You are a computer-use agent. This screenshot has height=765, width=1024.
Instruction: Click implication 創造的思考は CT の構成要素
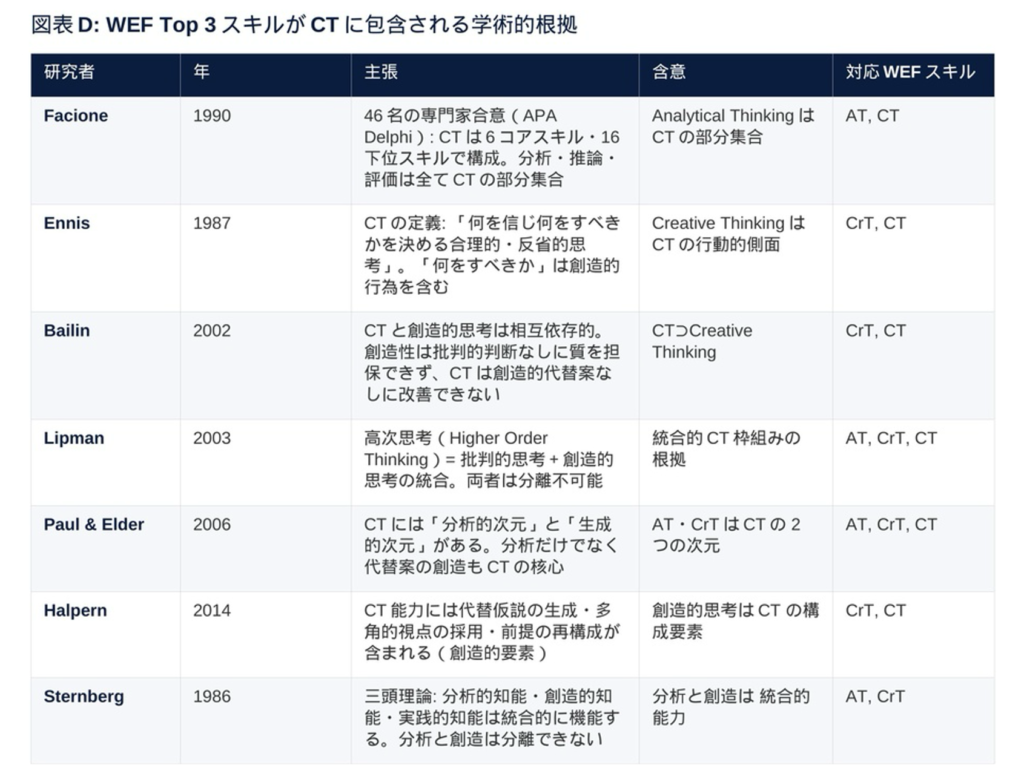coord(735,621)
